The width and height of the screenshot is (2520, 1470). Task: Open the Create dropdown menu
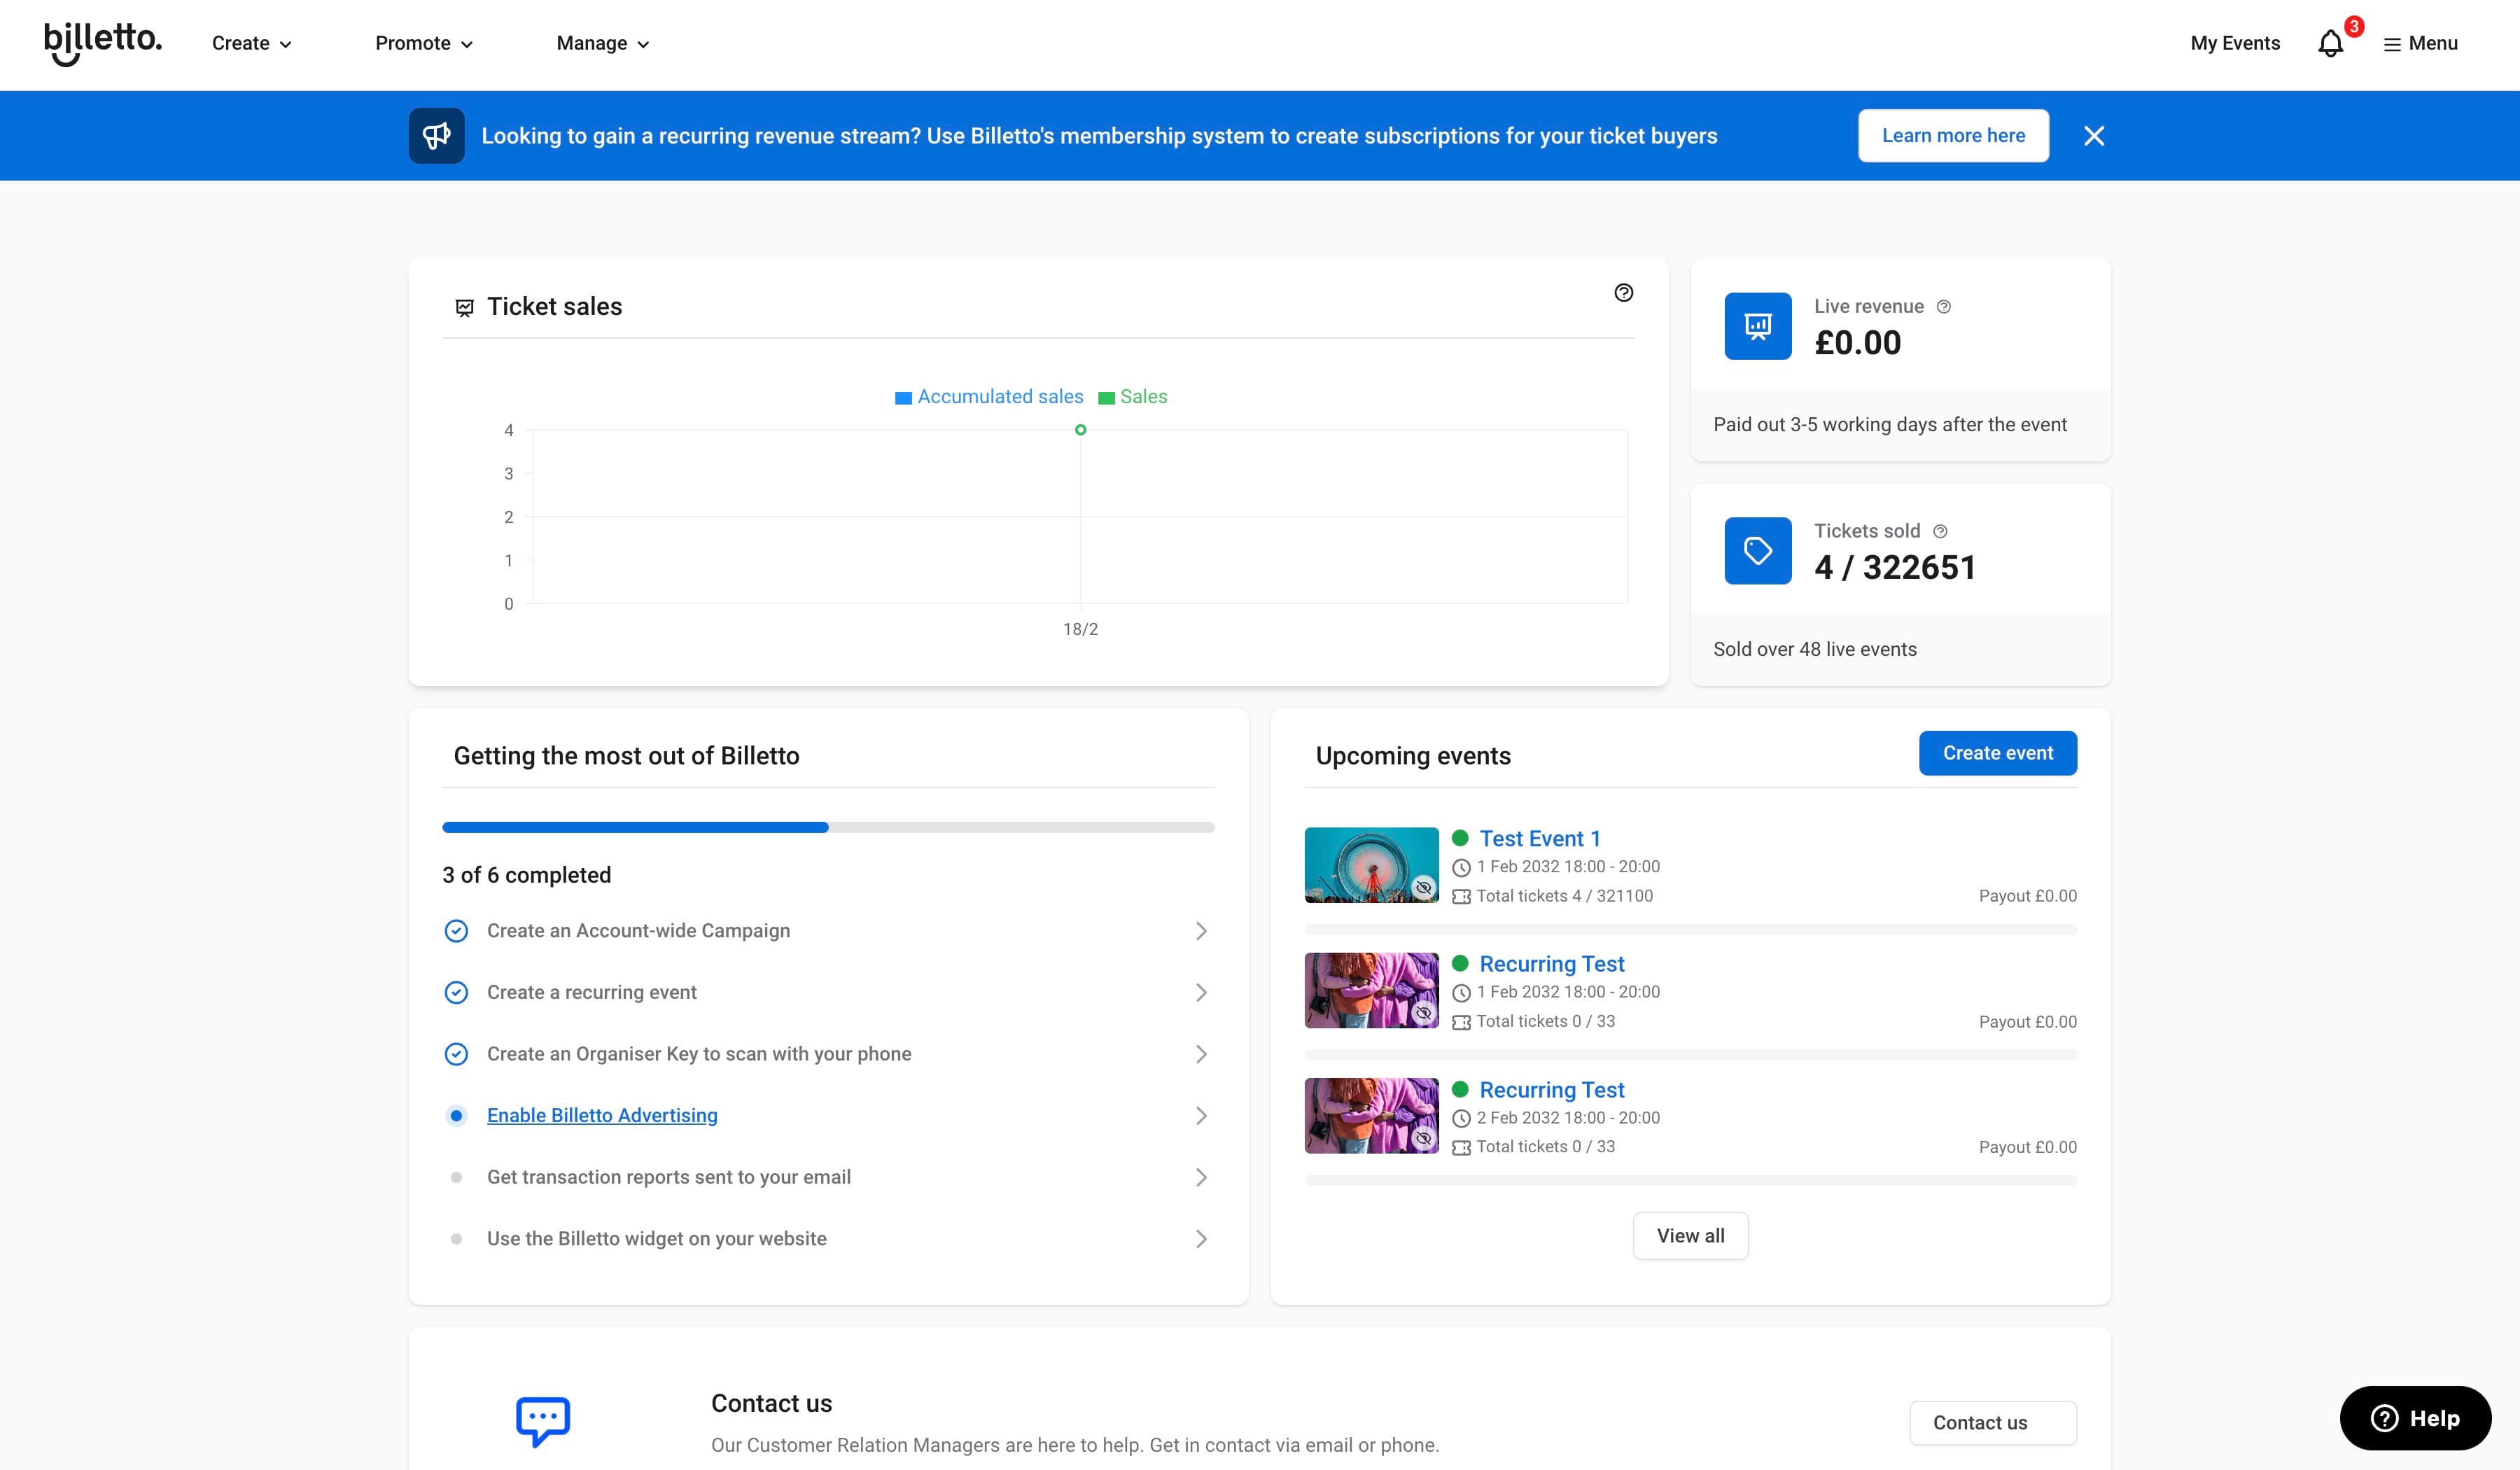pyautogui.click(x=252, y=43)
